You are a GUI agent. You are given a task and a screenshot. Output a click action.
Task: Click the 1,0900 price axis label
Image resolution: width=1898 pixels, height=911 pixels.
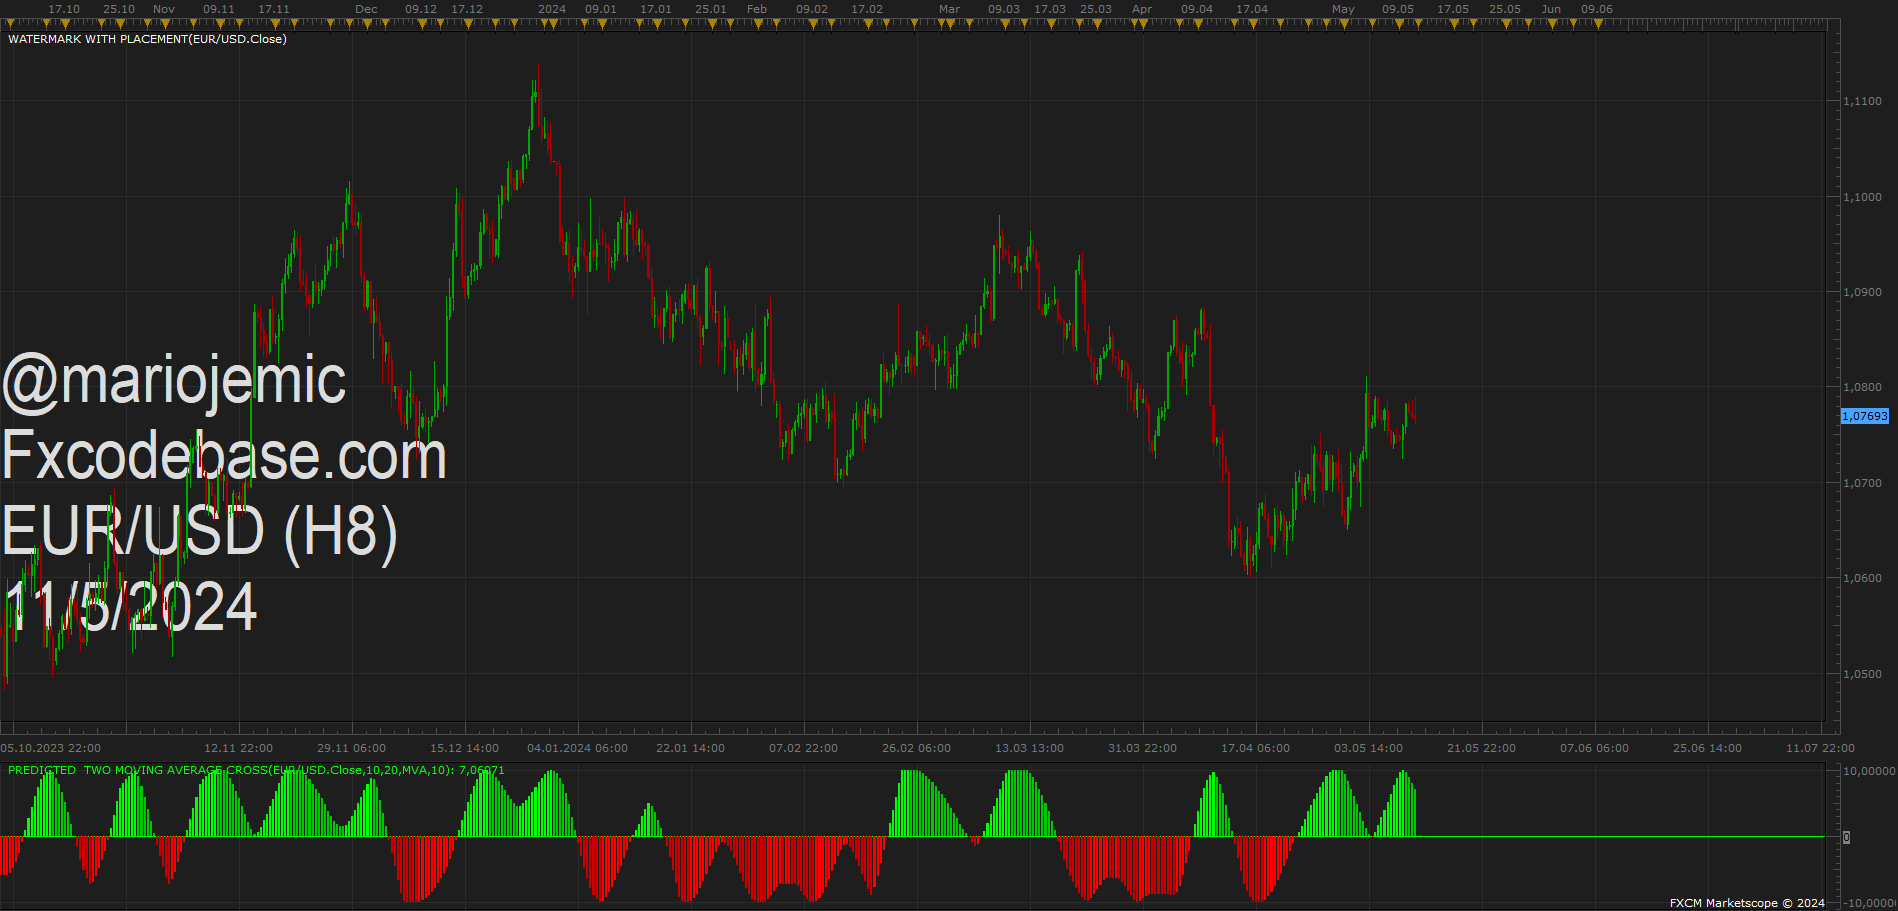pos(1862,292)
